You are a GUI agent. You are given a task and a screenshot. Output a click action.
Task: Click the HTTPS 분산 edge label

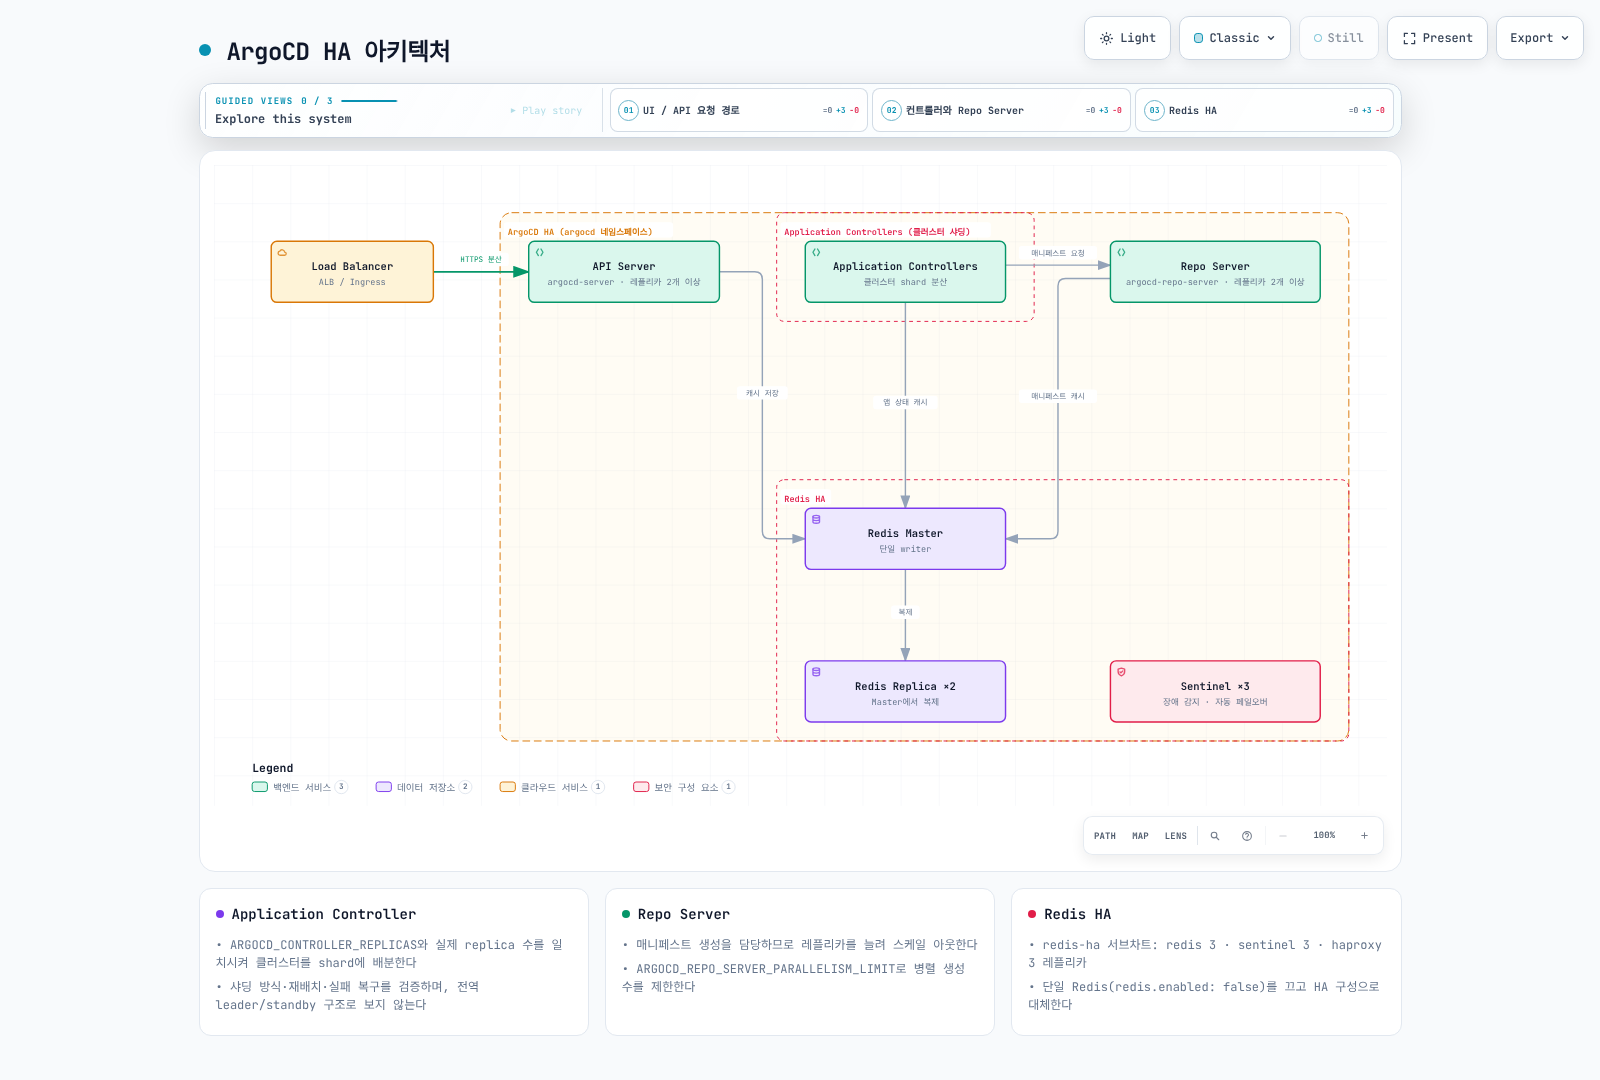481,259
